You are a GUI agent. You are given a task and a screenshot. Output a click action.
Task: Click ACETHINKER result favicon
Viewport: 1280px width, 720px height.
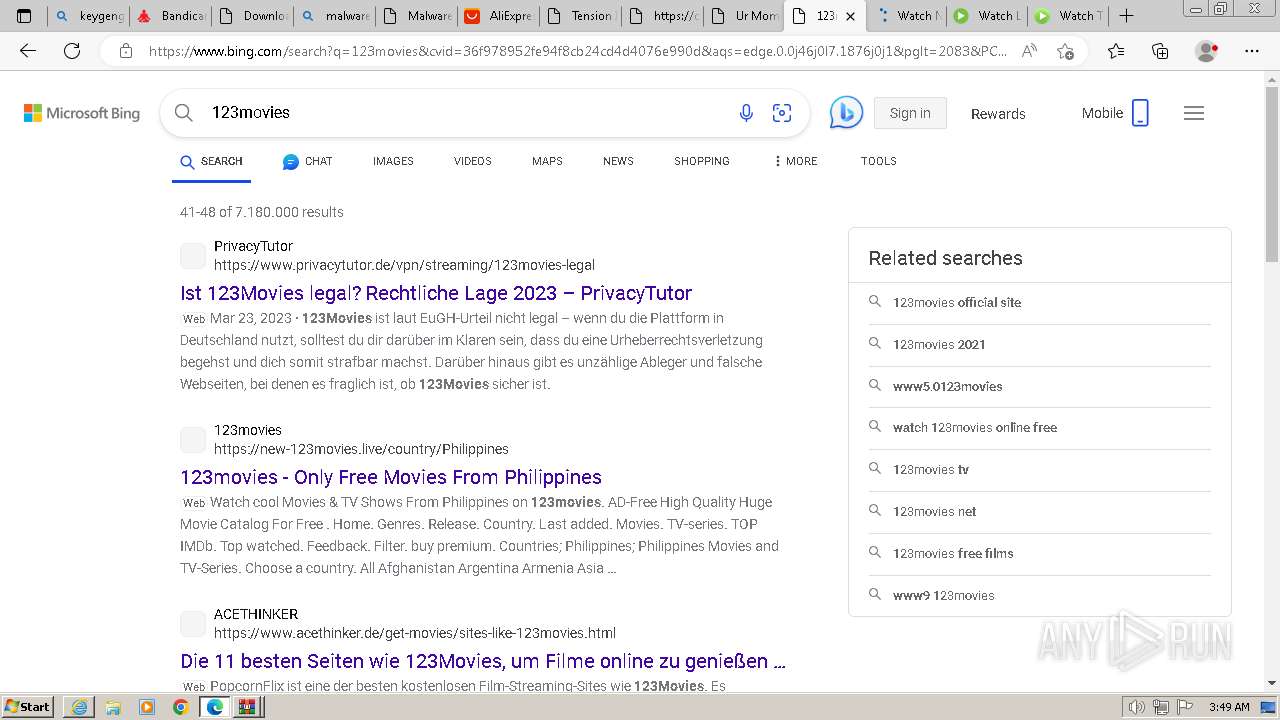(x=193, y=624)
